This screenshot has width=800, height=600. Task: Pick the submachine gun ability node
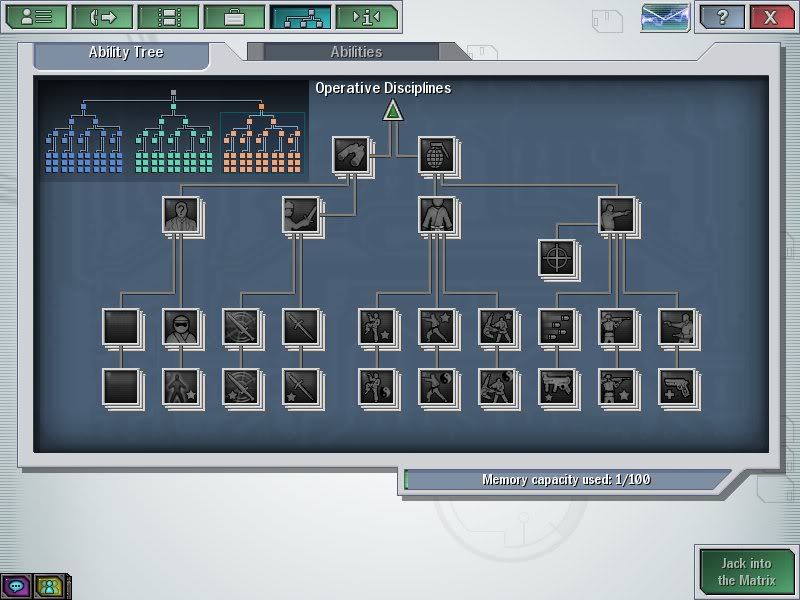pos(556,386)
